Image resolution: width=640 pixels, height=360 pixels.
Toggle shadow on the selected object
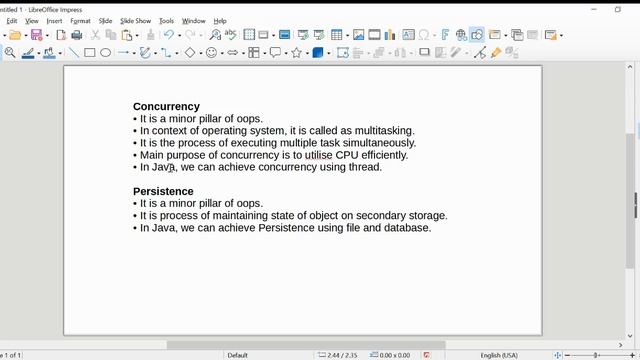[424, 53]
